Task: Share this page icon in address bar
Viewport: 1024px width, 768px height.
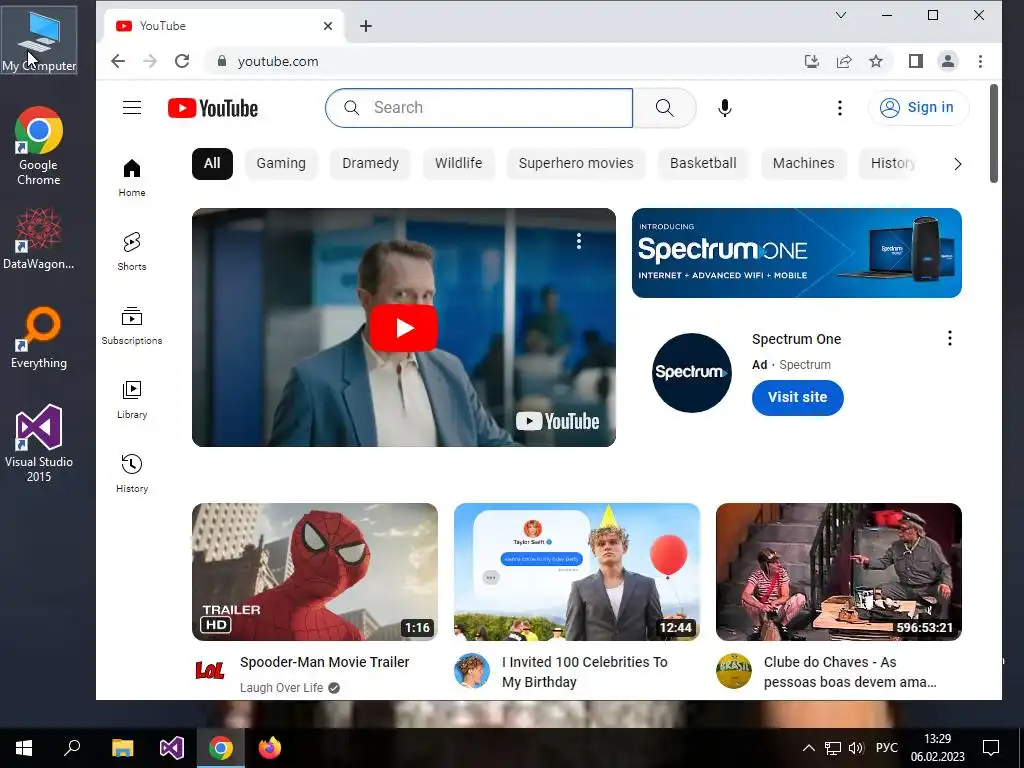Action: coord(844,61)
